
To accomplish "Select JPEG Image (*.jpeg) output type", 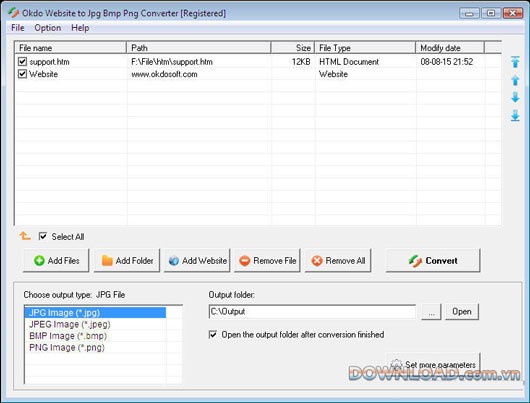I will click(x=95, y=324).
